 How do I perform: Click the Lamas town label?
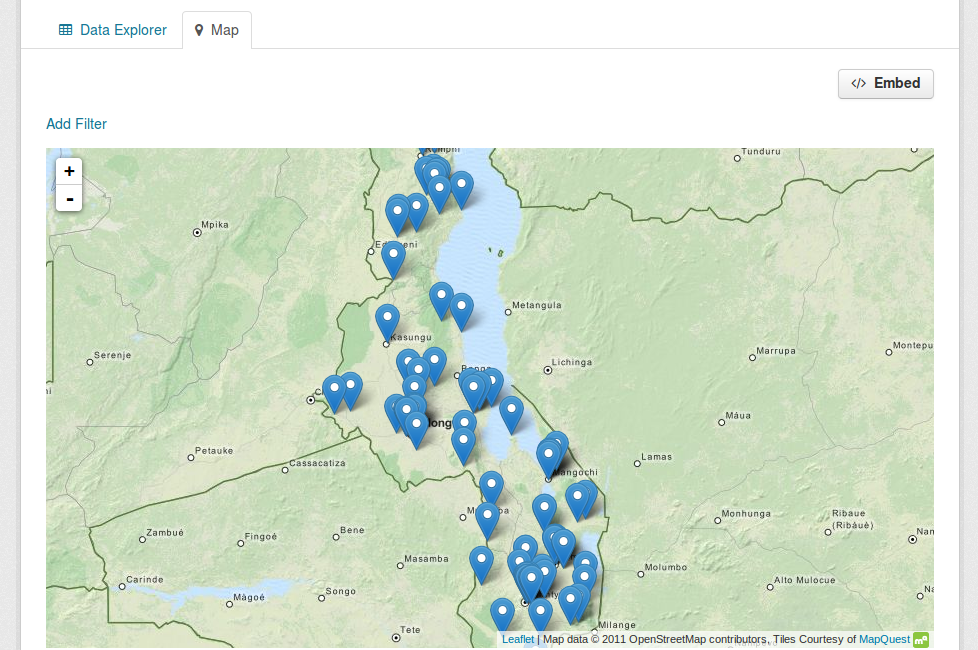tap(657, 457)
